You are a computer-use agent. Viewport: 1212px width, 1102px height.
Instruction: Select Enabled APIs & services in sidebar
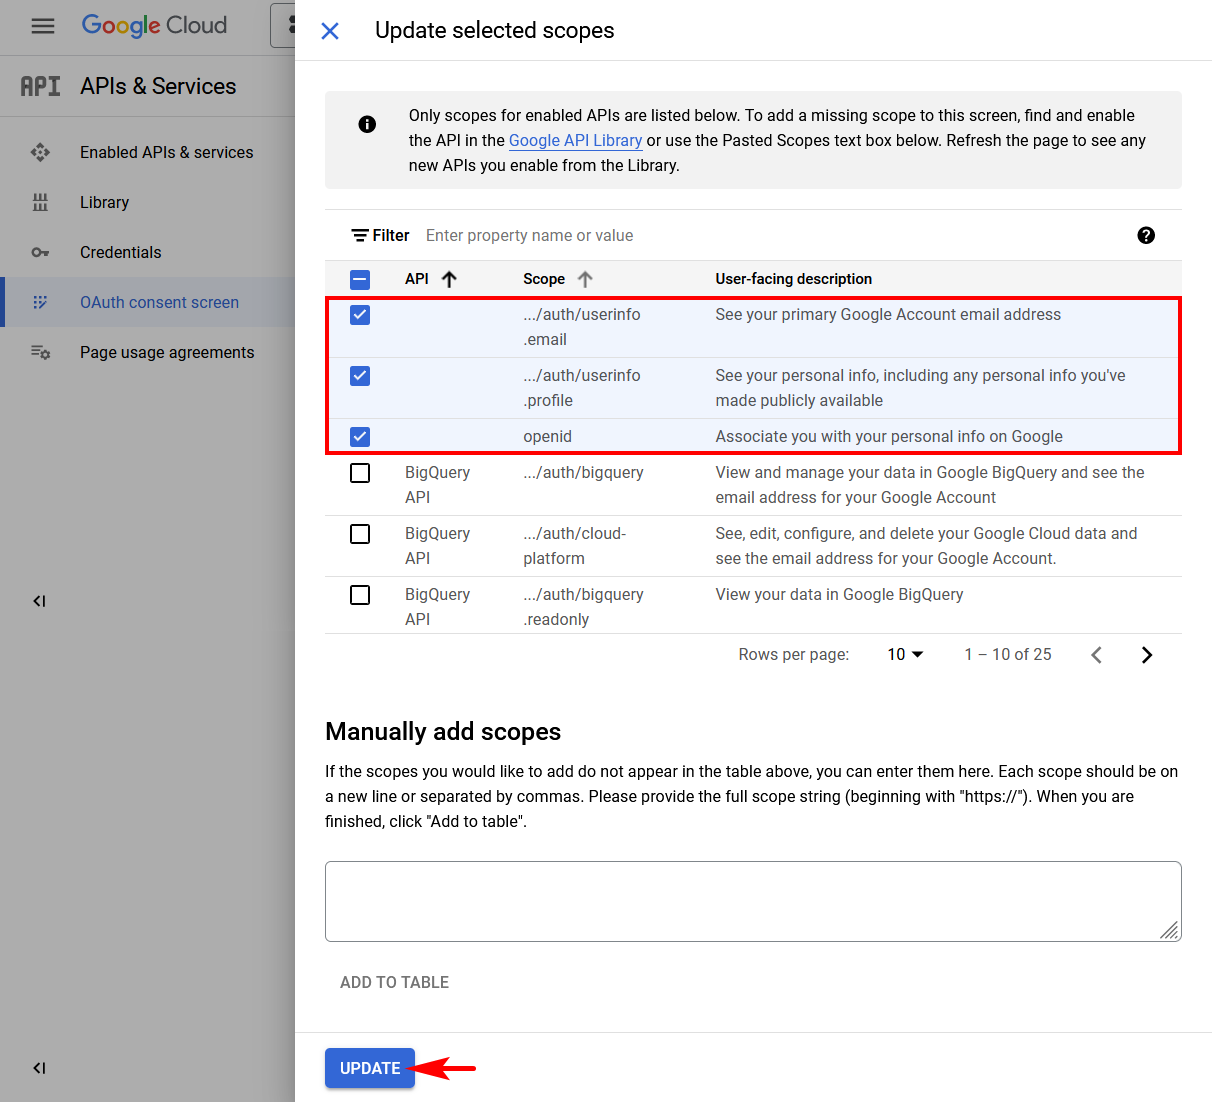[165, 152]
